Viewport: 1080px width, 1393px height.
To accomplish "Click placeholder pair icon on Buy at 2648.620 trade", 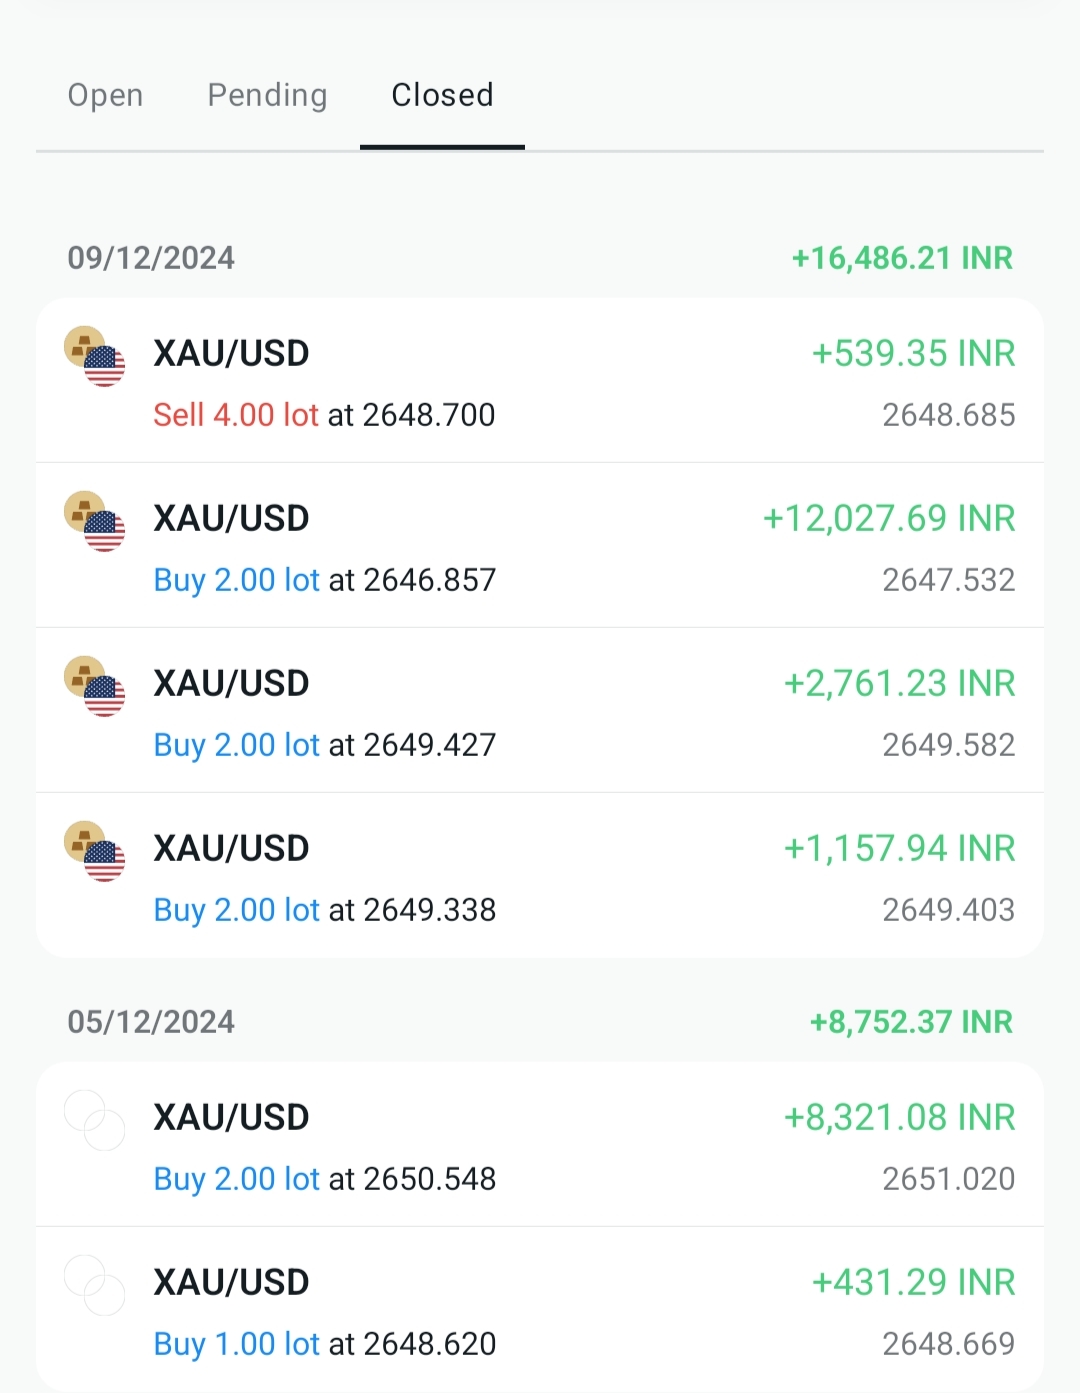I will click(95, 1285).
